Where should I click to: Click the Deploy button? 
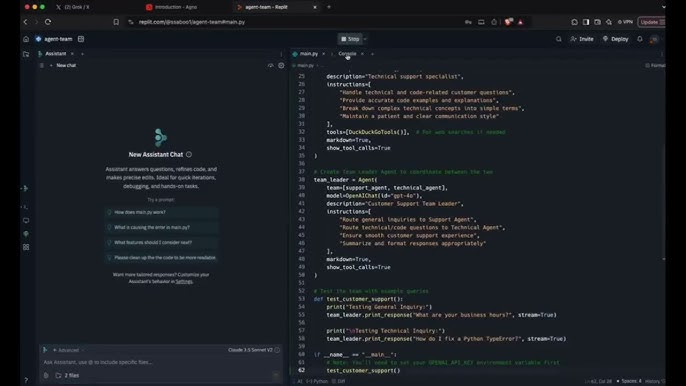616,39
